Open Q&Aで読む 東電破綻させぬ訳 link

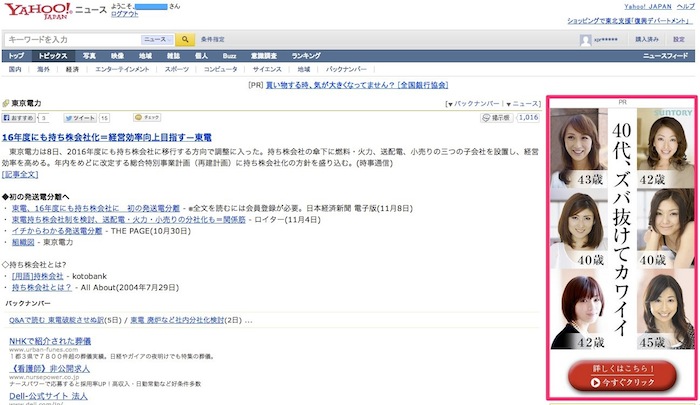pos(56,320)
